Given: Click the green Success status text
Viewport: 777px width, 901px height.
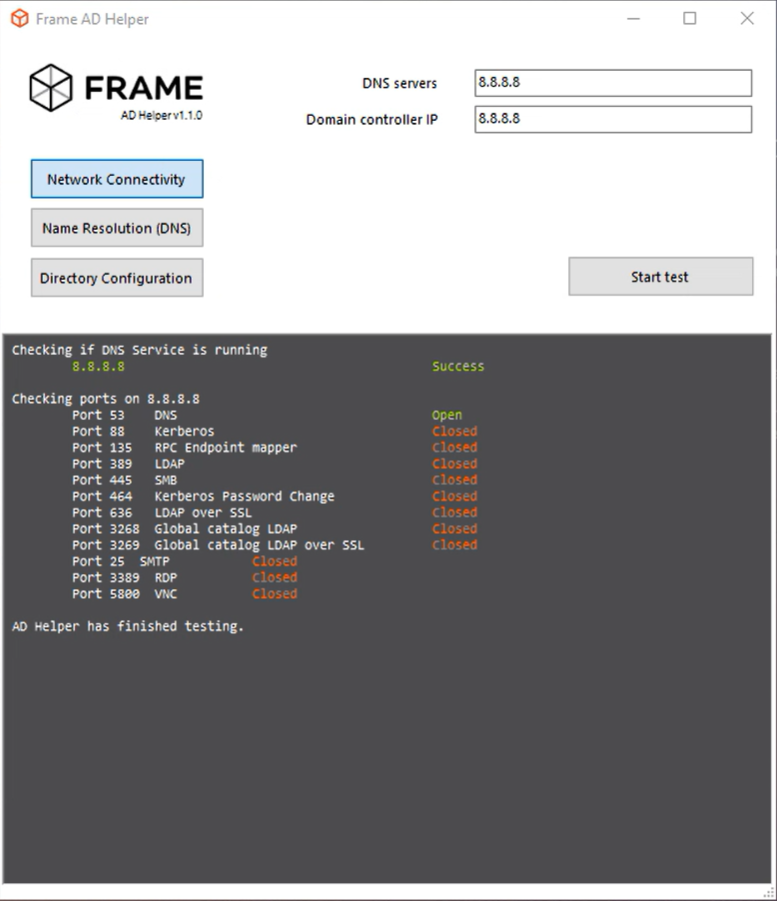Looking at the screenshot, I should [x=458, y=366].
